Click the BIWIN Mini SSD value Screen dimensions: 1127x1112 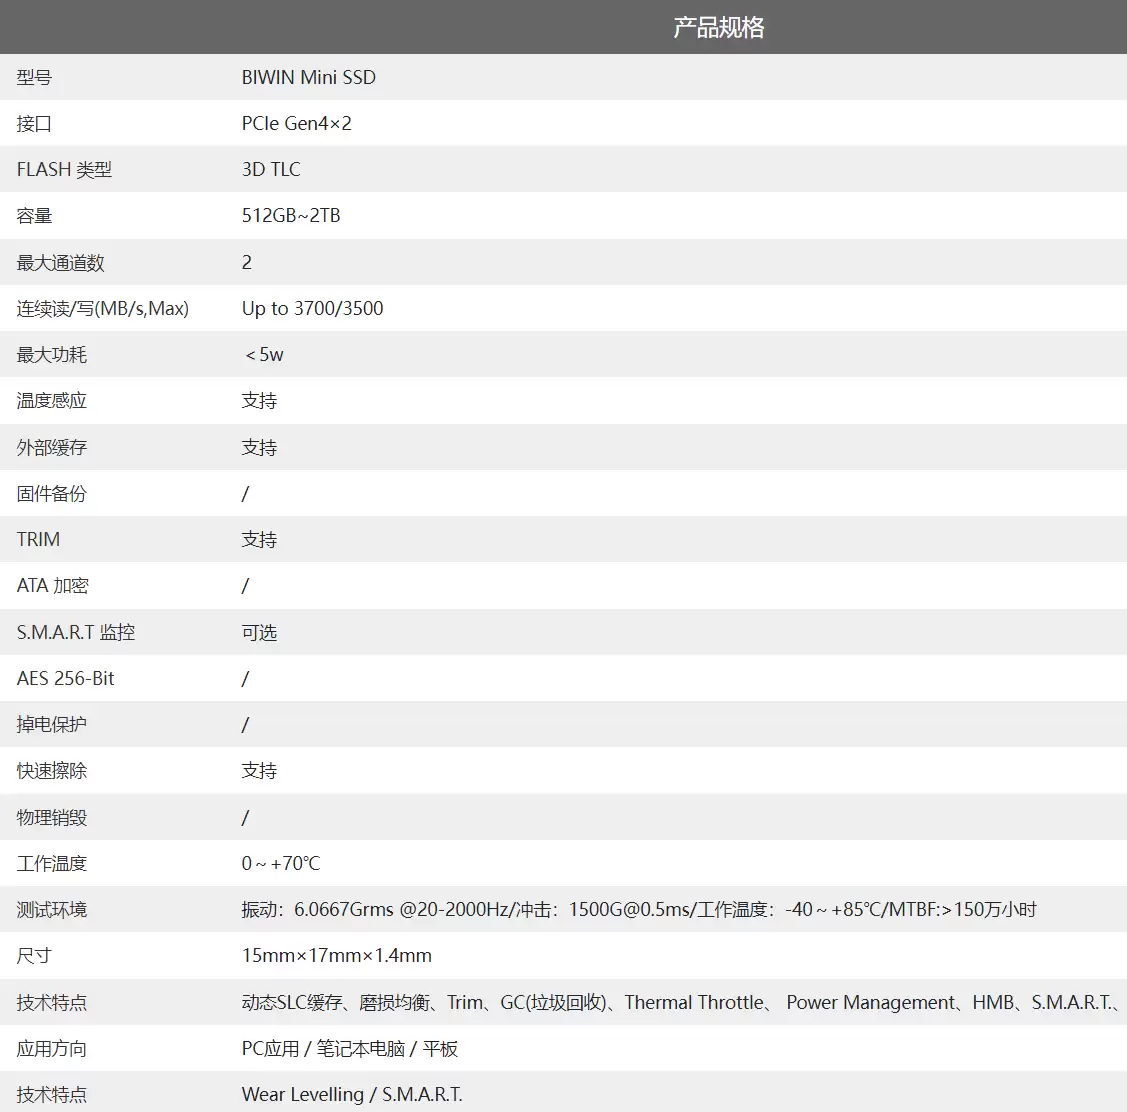click(307, 77)
